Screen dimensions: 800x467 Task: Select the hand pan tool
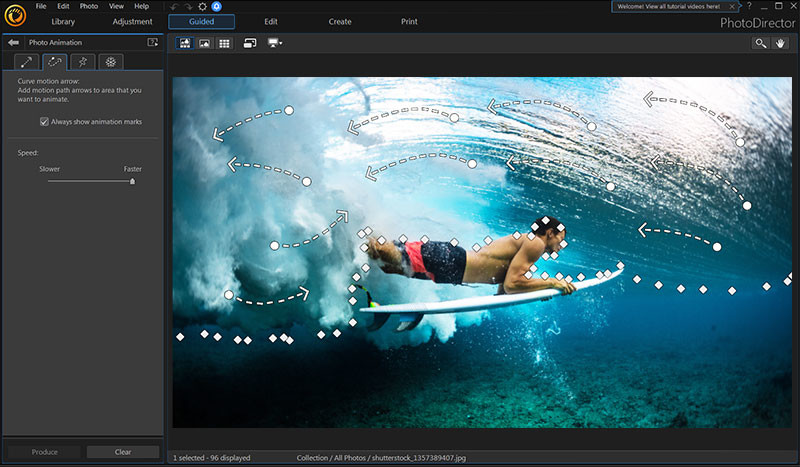[782, 43]
